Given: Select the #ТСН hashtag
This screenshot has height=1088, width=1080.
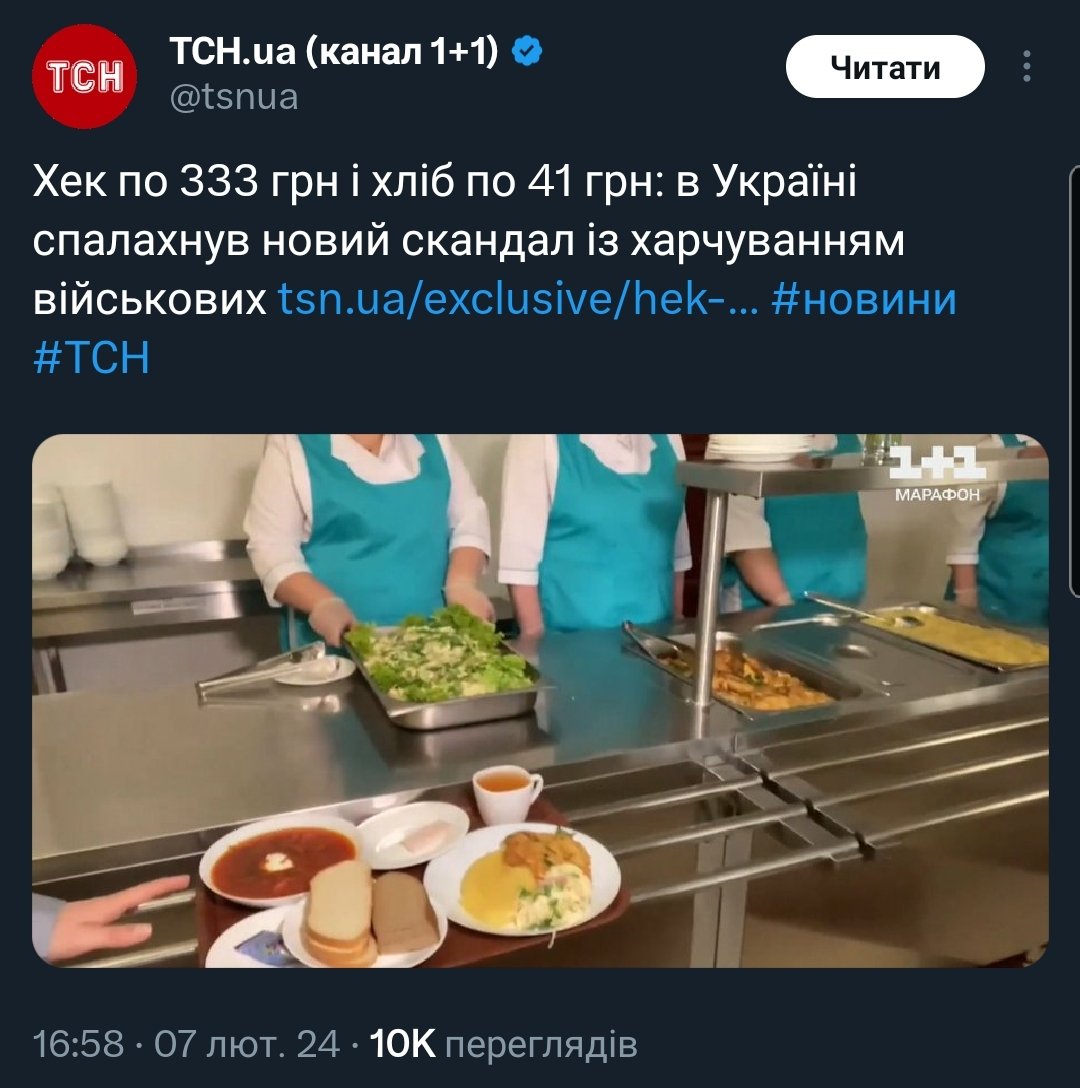Looking at the screenshot, I should click(92, 357).
